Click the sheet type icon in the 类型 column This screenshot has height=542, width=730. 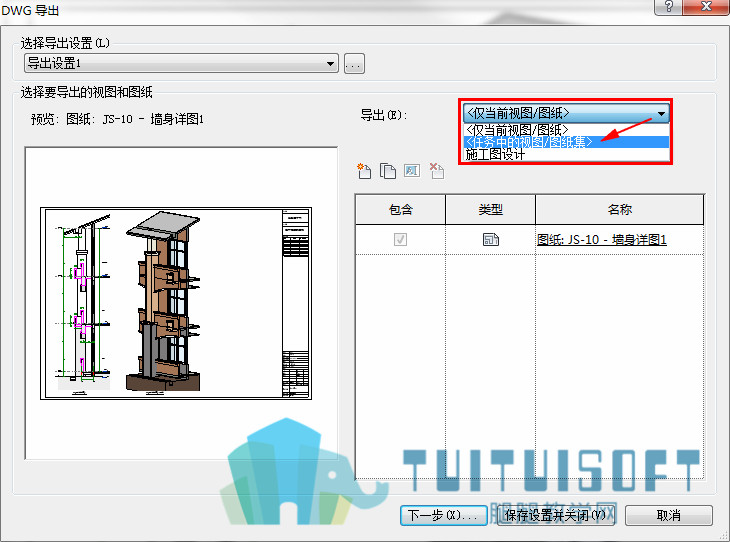(x=491, y=239)
